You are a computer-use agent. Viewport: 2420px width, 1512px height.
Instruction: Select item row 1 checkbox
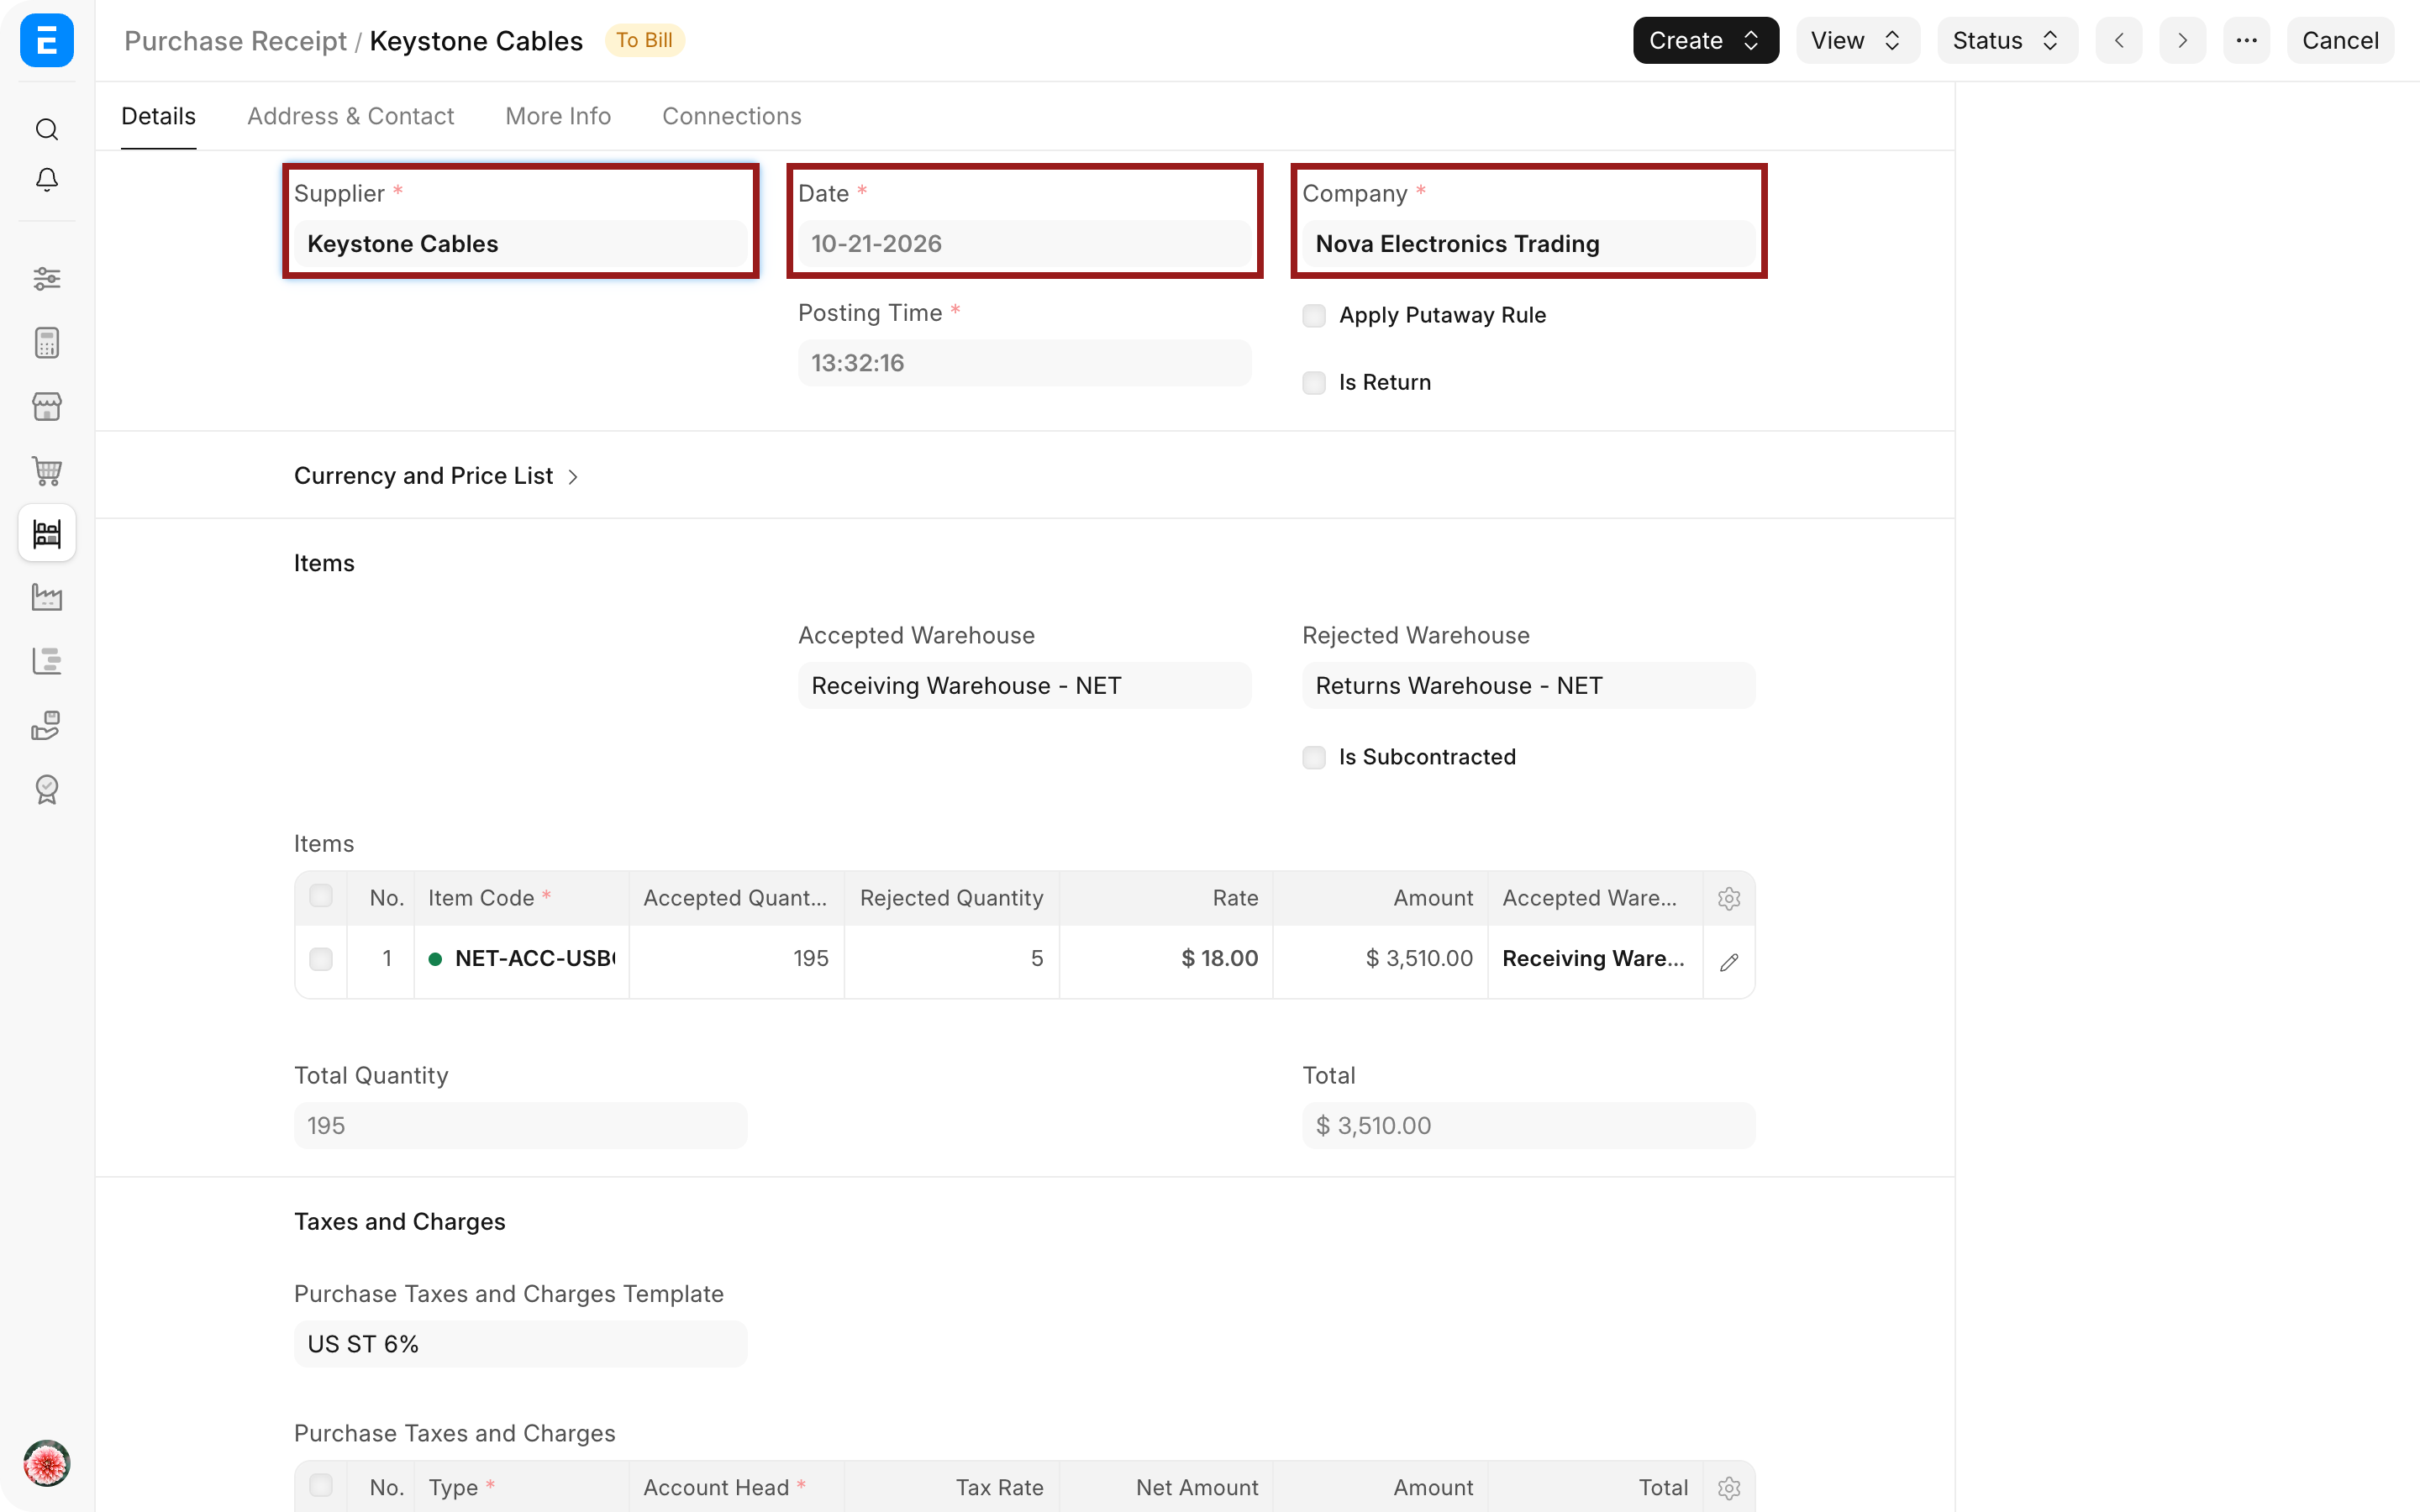(321, 959)
